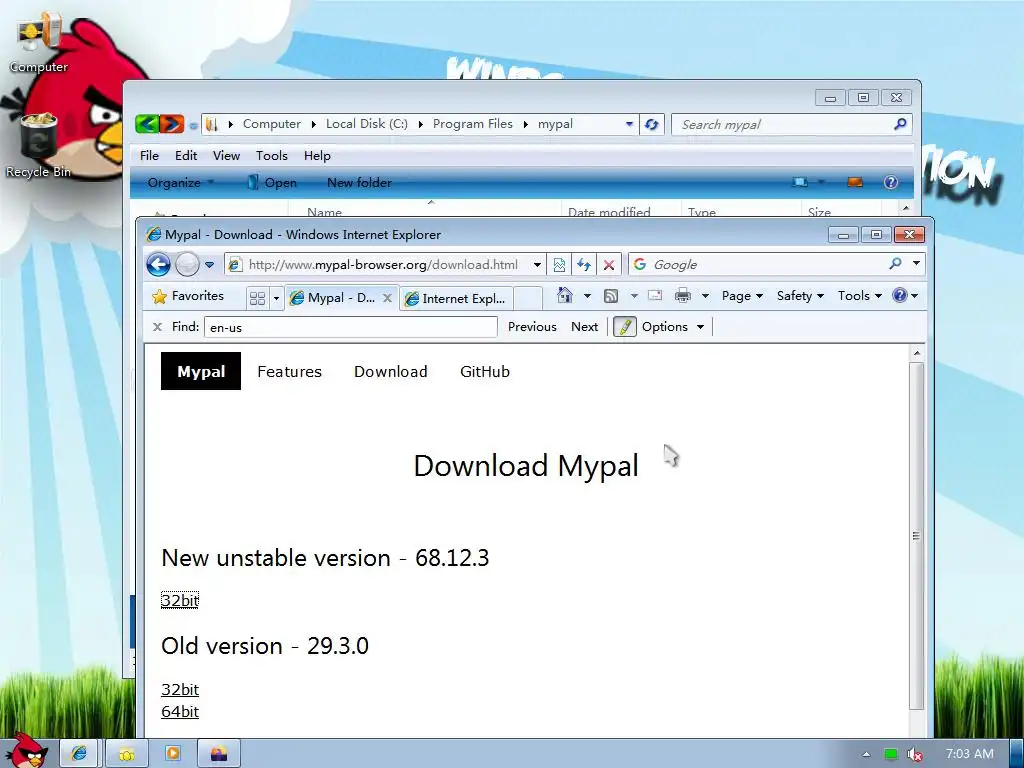This screenshot has width=1024, height=768.
Task: Print page with printer icon
Action: coord(683,295)
